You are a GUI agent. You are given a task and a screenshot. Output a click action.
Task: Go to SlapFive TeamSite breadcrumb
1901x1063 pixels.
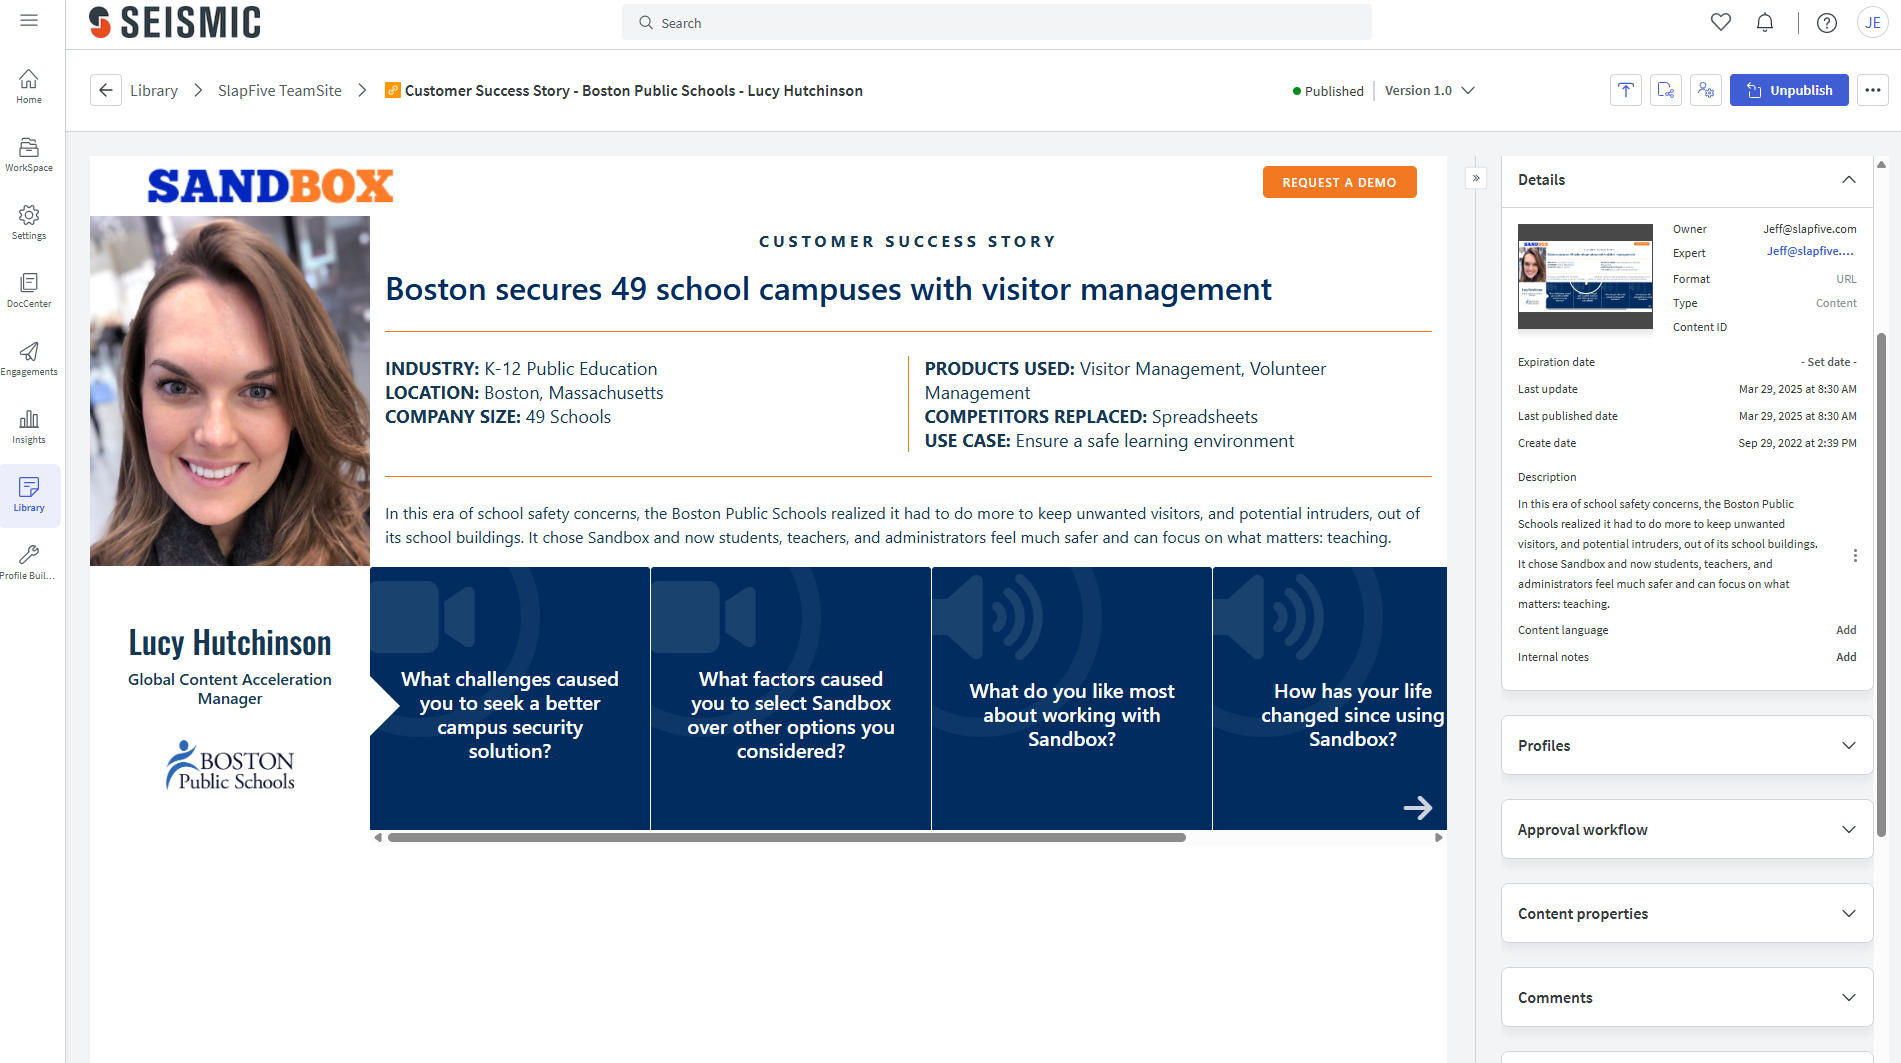pyautogui.click(x=279, y=90)
